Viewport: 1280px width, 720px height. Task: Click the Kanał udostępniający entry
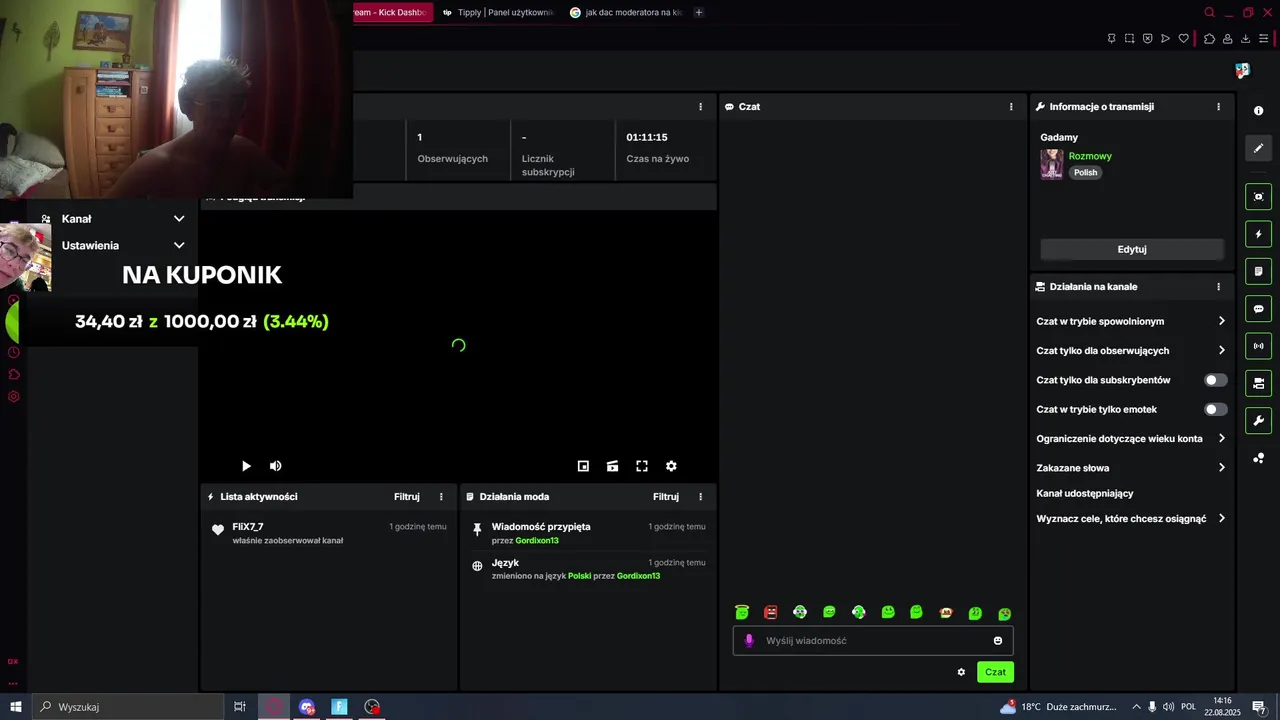point(1085,493)
